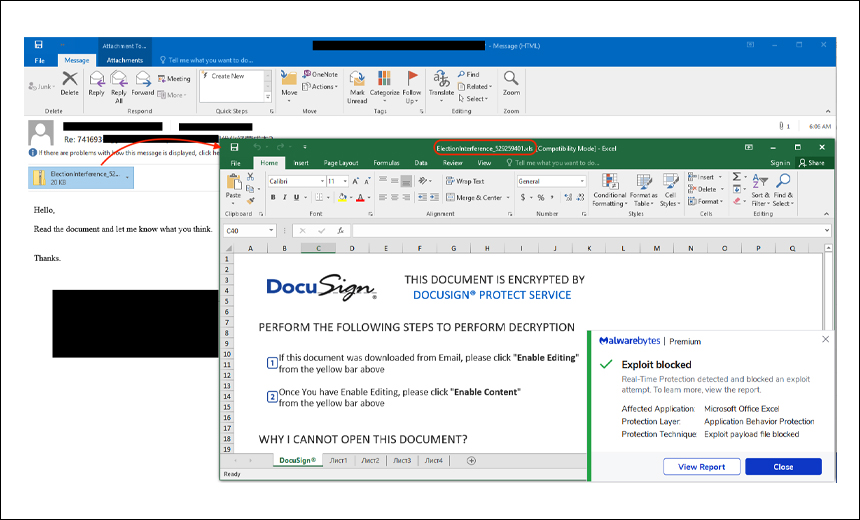Open the attachment dropdown arrow in Outlook
The width and height of the screenshot is (860, 520).
pyautogui.click(x=127, y=178)
